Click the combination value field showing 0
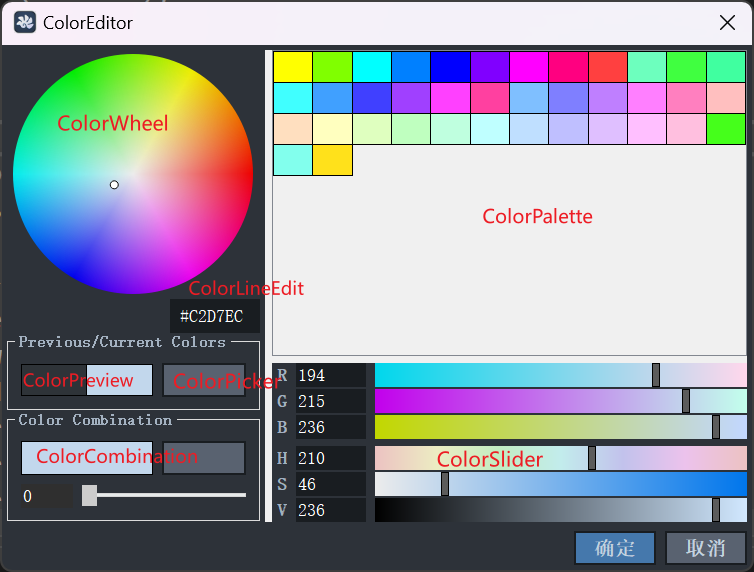754x572 pixels. click(x=47, y=496)
